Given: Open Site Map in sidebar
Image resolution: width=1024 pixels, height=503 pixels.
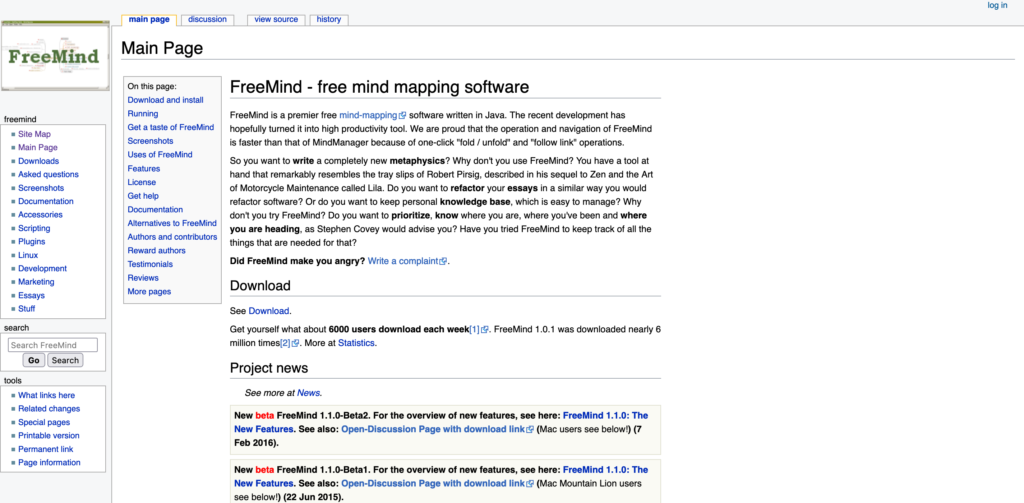Looking at the screenshot, I should 34,134.
